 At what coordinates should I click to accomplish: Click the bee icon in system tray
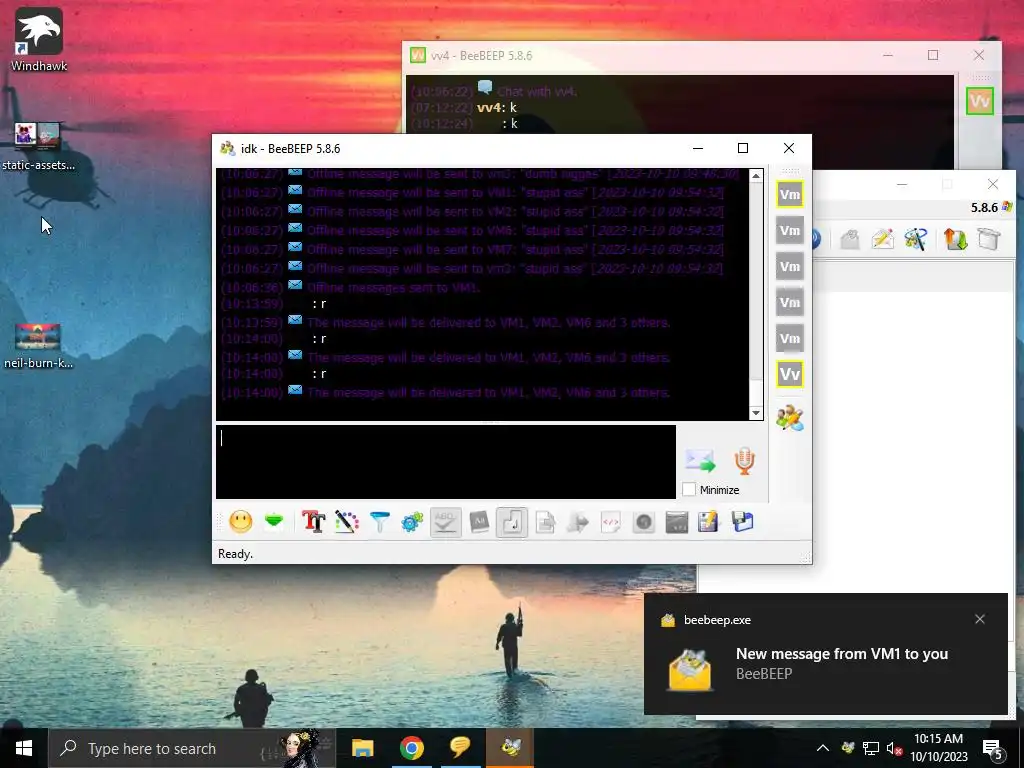848,748
